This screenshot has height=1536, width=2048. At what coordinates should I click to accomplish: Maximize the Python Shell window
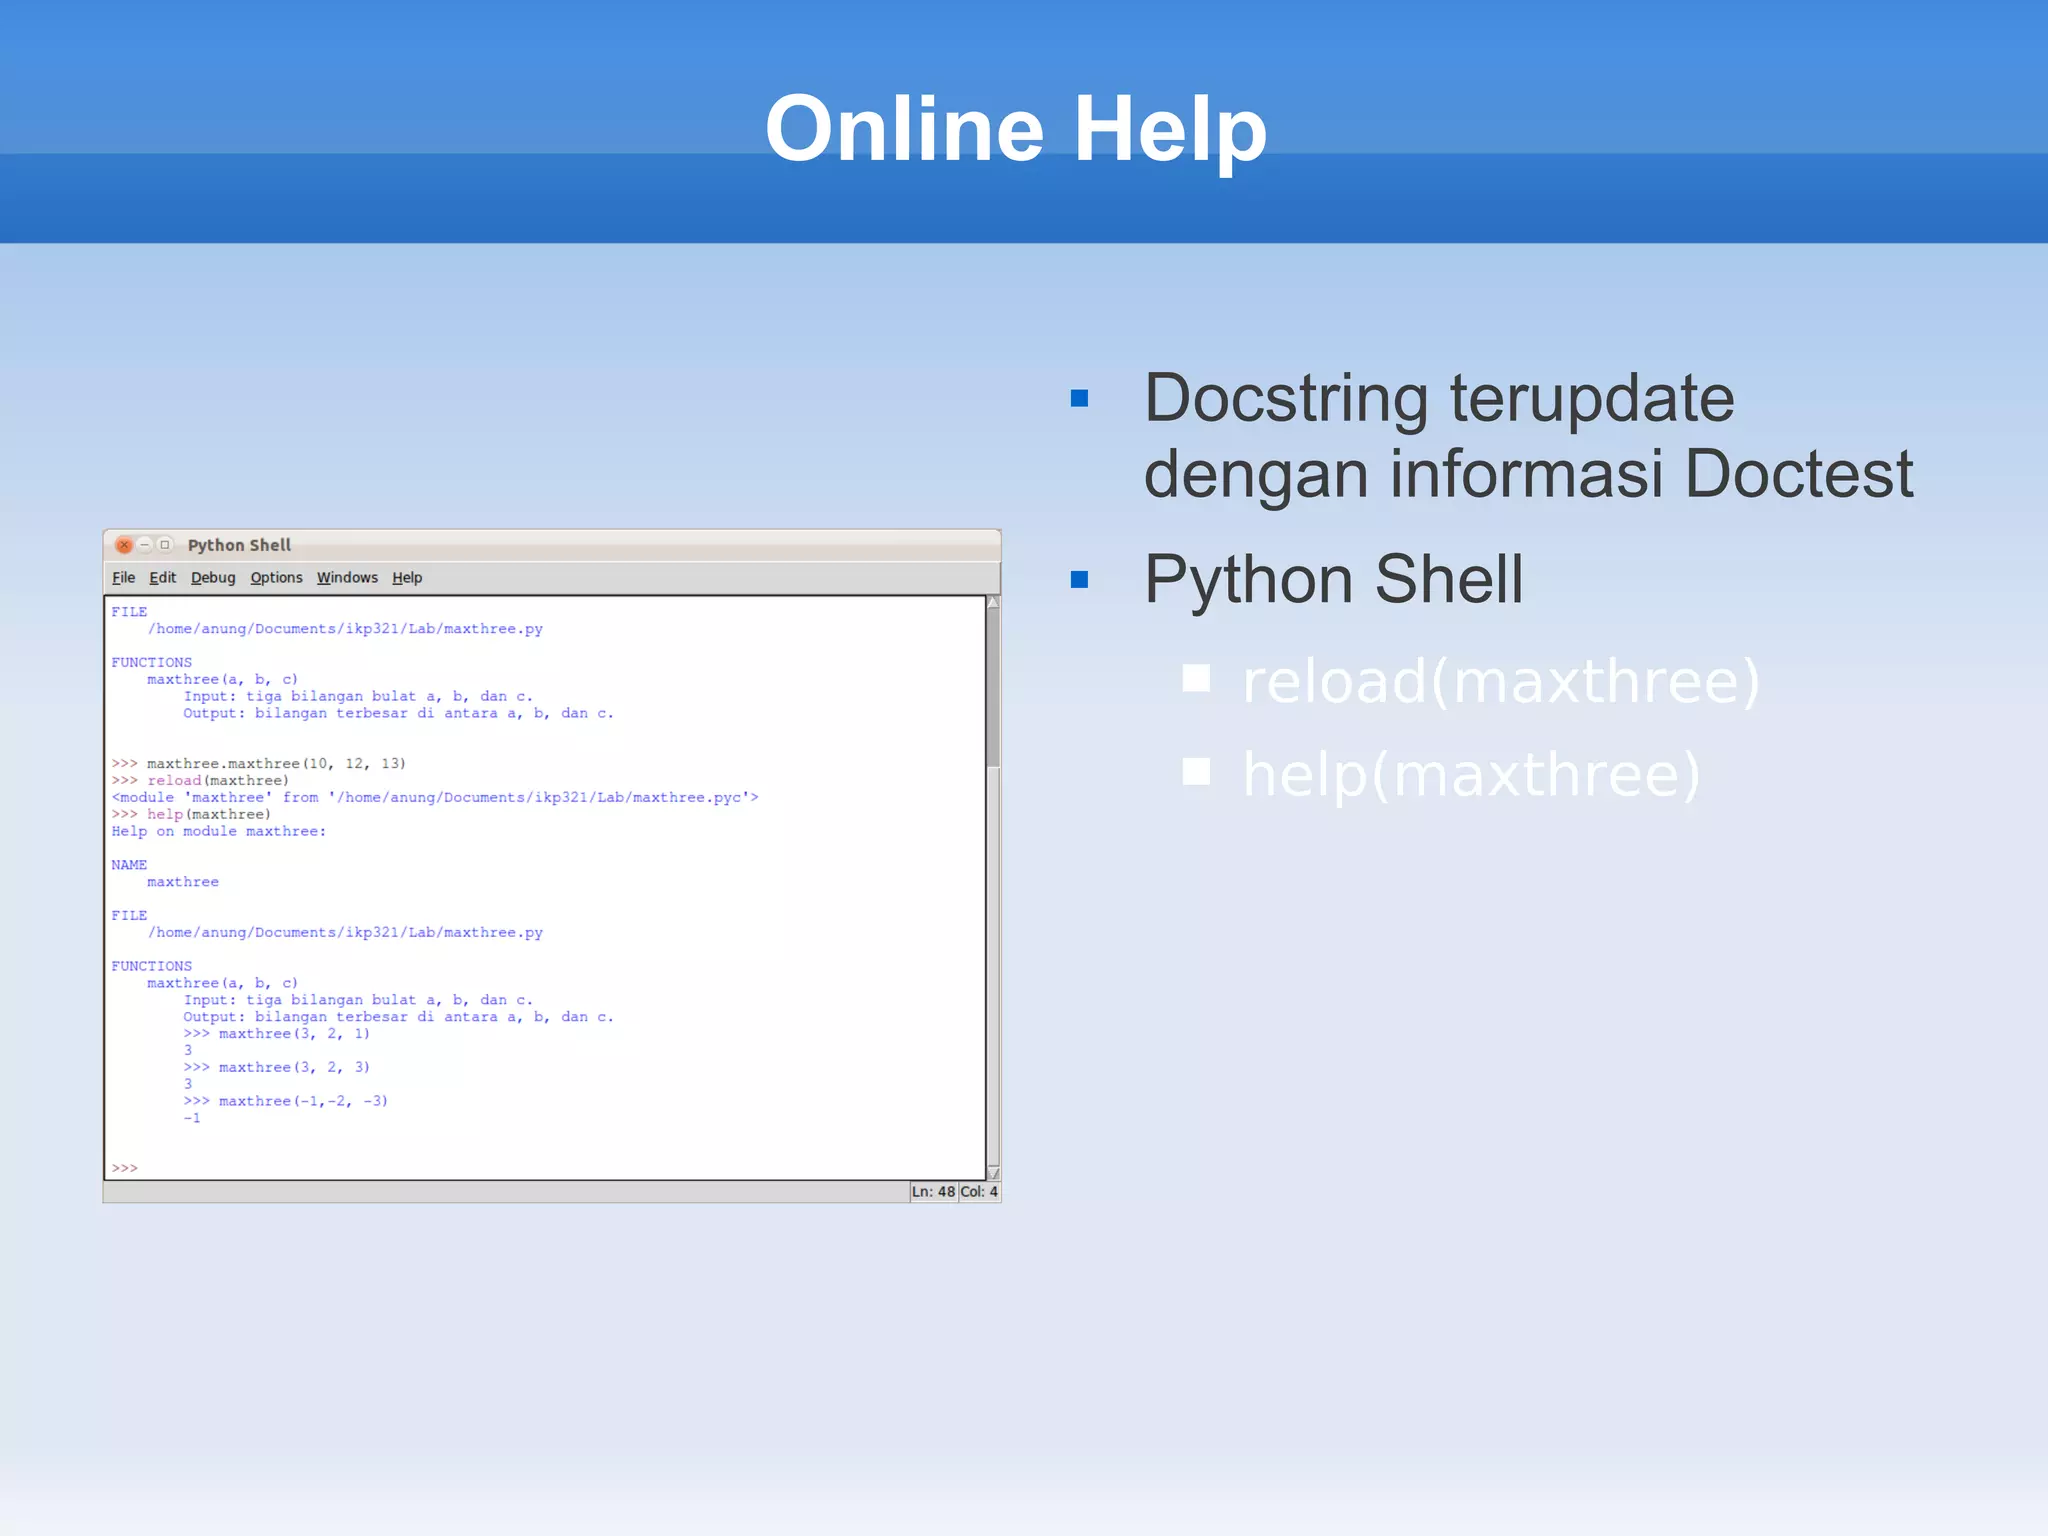(165, 545)
